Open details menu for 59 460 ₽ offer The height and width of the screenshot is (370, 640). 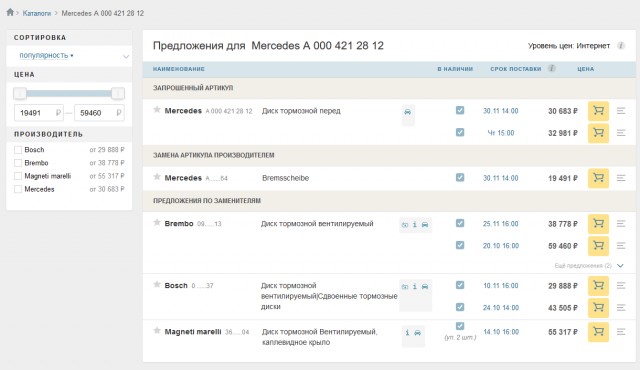click(621, 246)
